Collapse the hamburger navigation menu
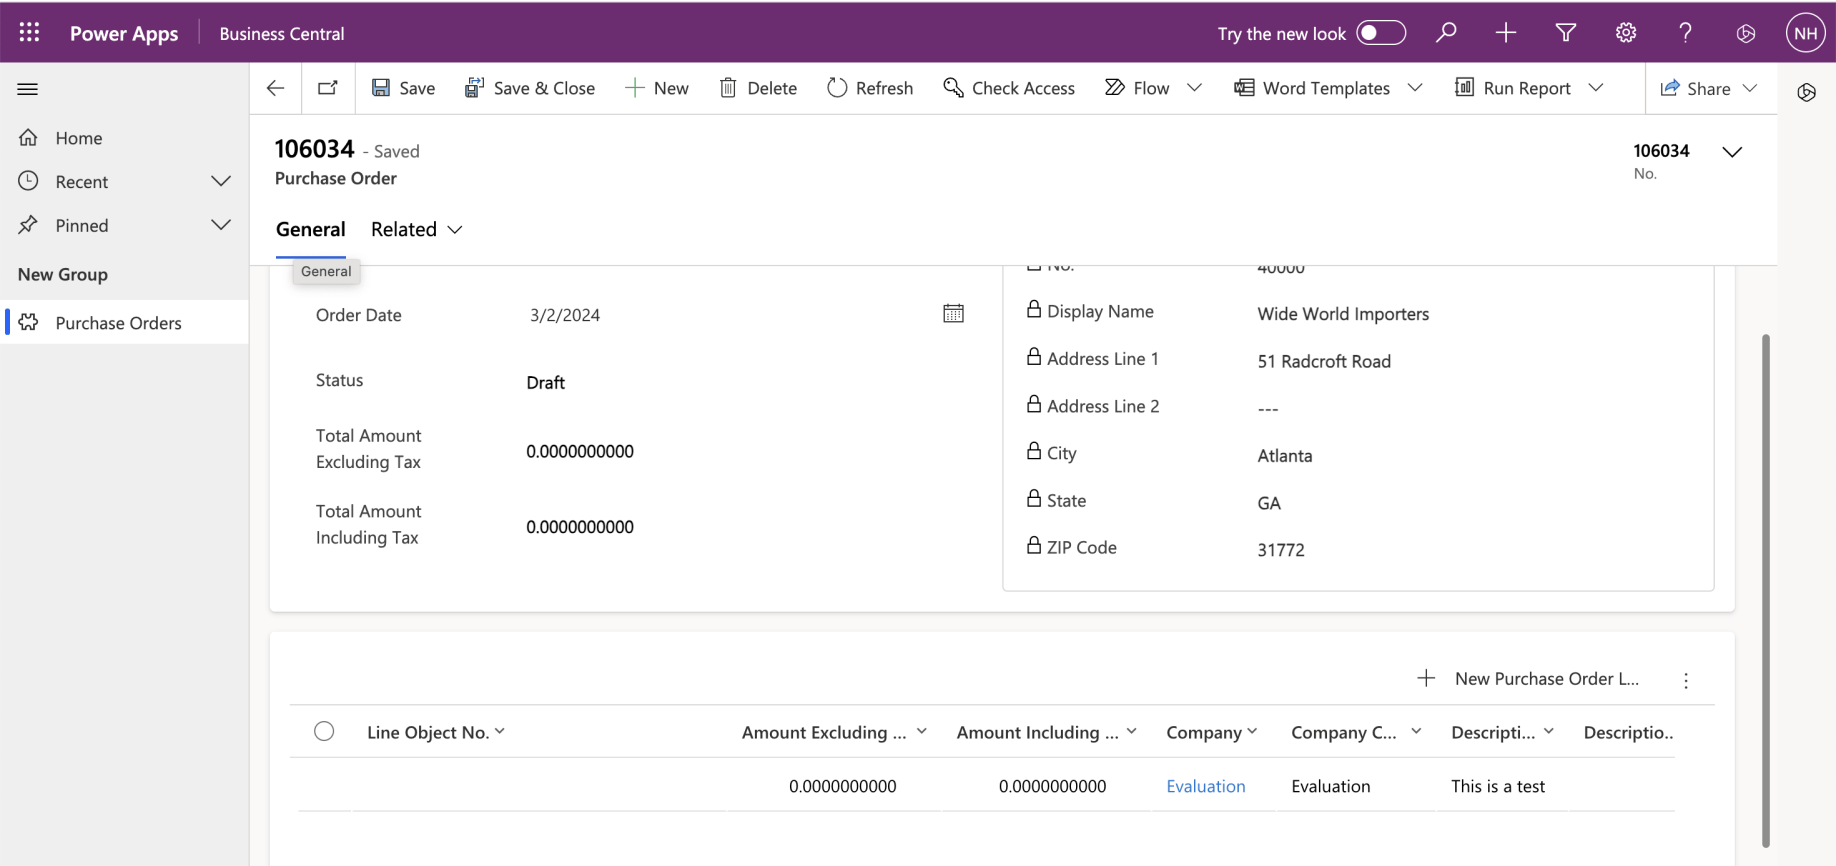 (28, 89)
